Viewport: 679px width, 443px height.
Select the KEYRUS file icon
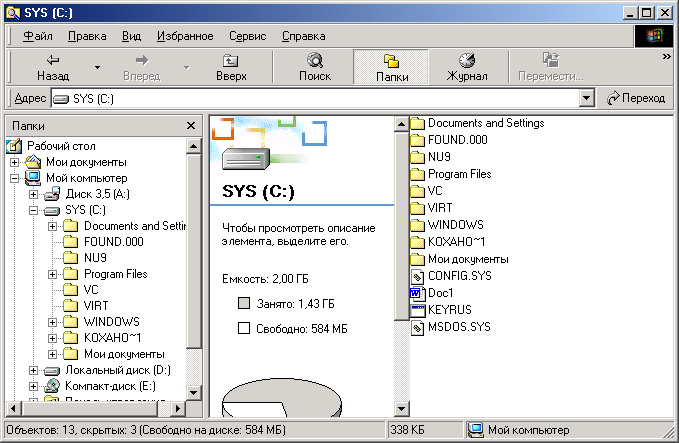pos(417,310)
